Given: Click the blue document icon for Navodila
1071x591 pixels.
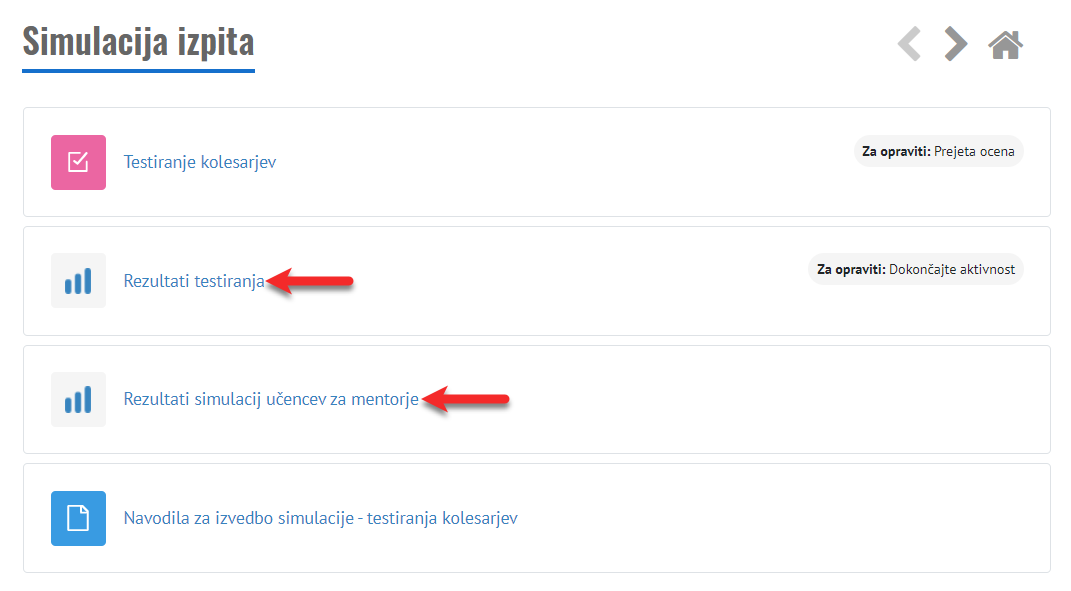Looking at the screenshot, I should click(x=78, y=518).
